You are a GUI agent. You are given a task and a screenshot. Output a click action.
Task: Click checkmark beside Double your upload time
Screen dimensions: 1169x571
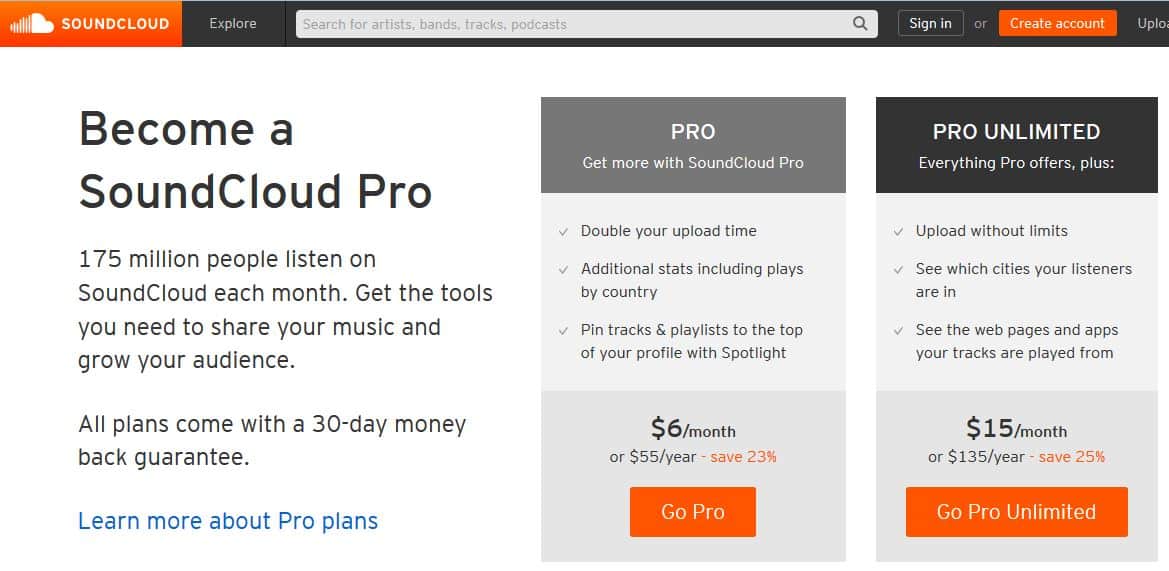point(564,232)
